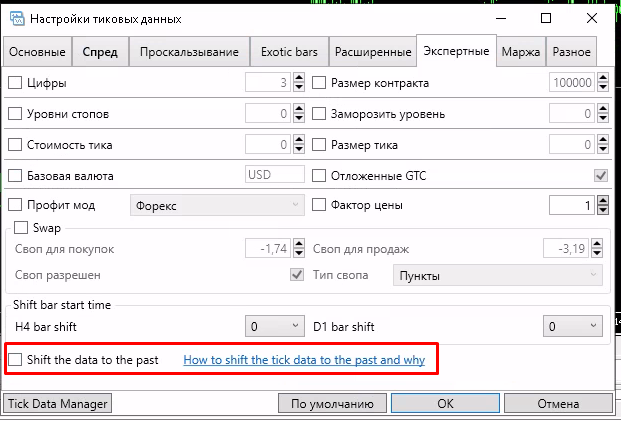Maximize the settings dialog window

click(x=546, y=18)
